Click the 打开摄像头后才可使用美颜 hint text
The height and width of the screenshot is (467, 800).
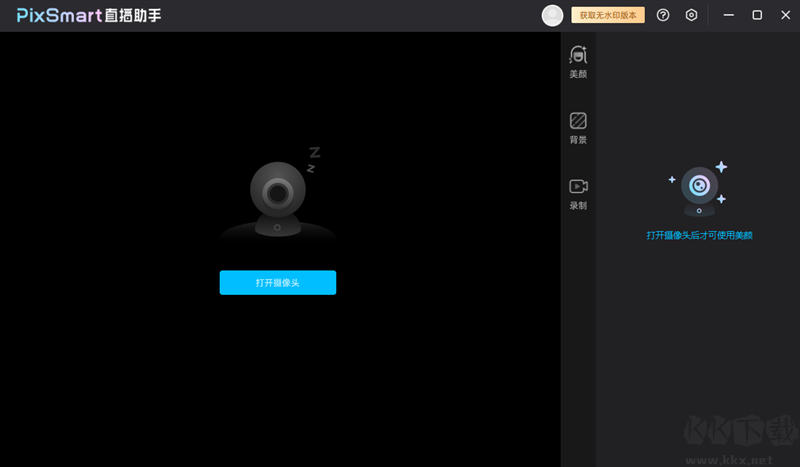pos(699,235)
